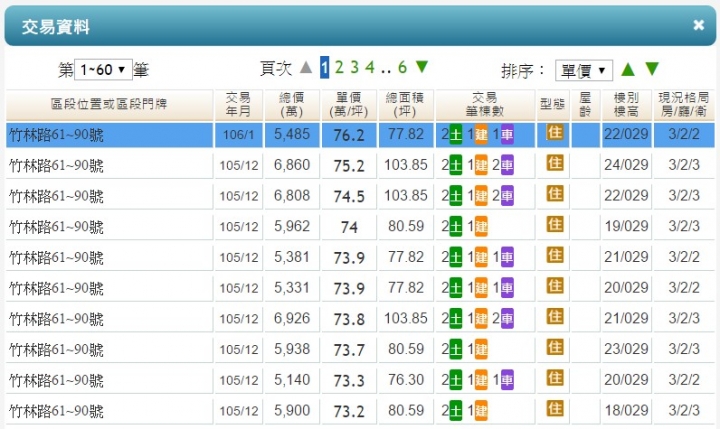Viewport: 720px width, 429px height.
Task: Go to page 3
Action: coord(354,68)
